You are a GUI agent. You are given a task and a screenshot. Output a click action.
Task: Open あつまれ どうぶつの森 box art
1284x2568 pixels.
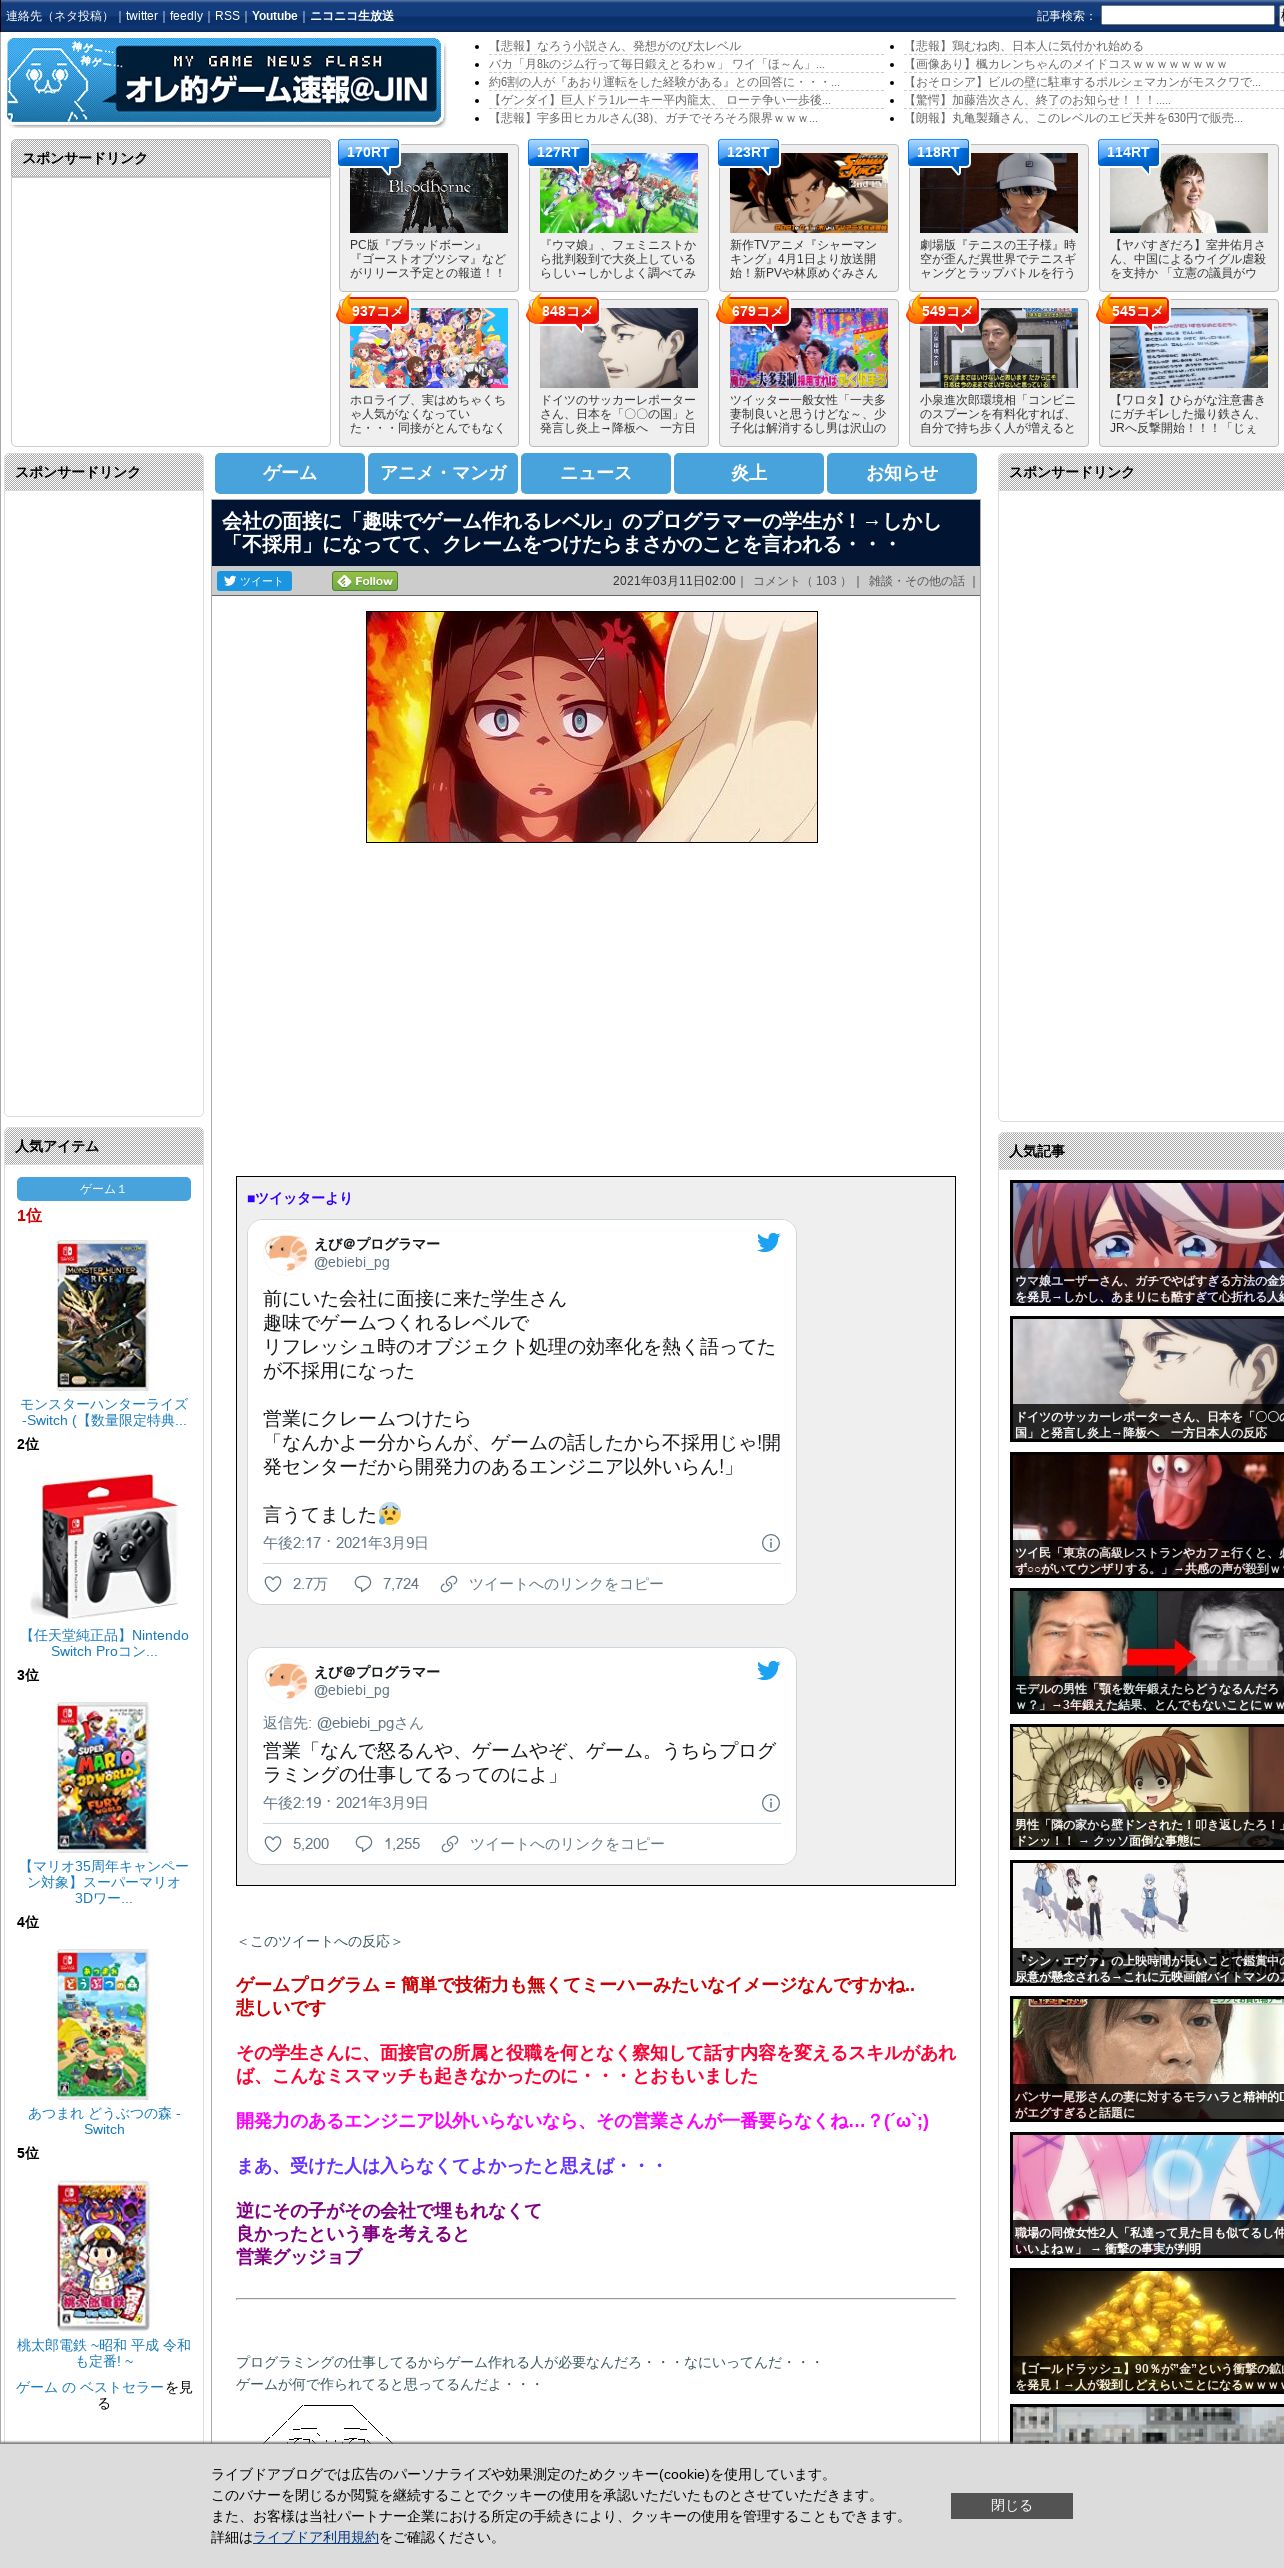click(x=102, y=2024)
